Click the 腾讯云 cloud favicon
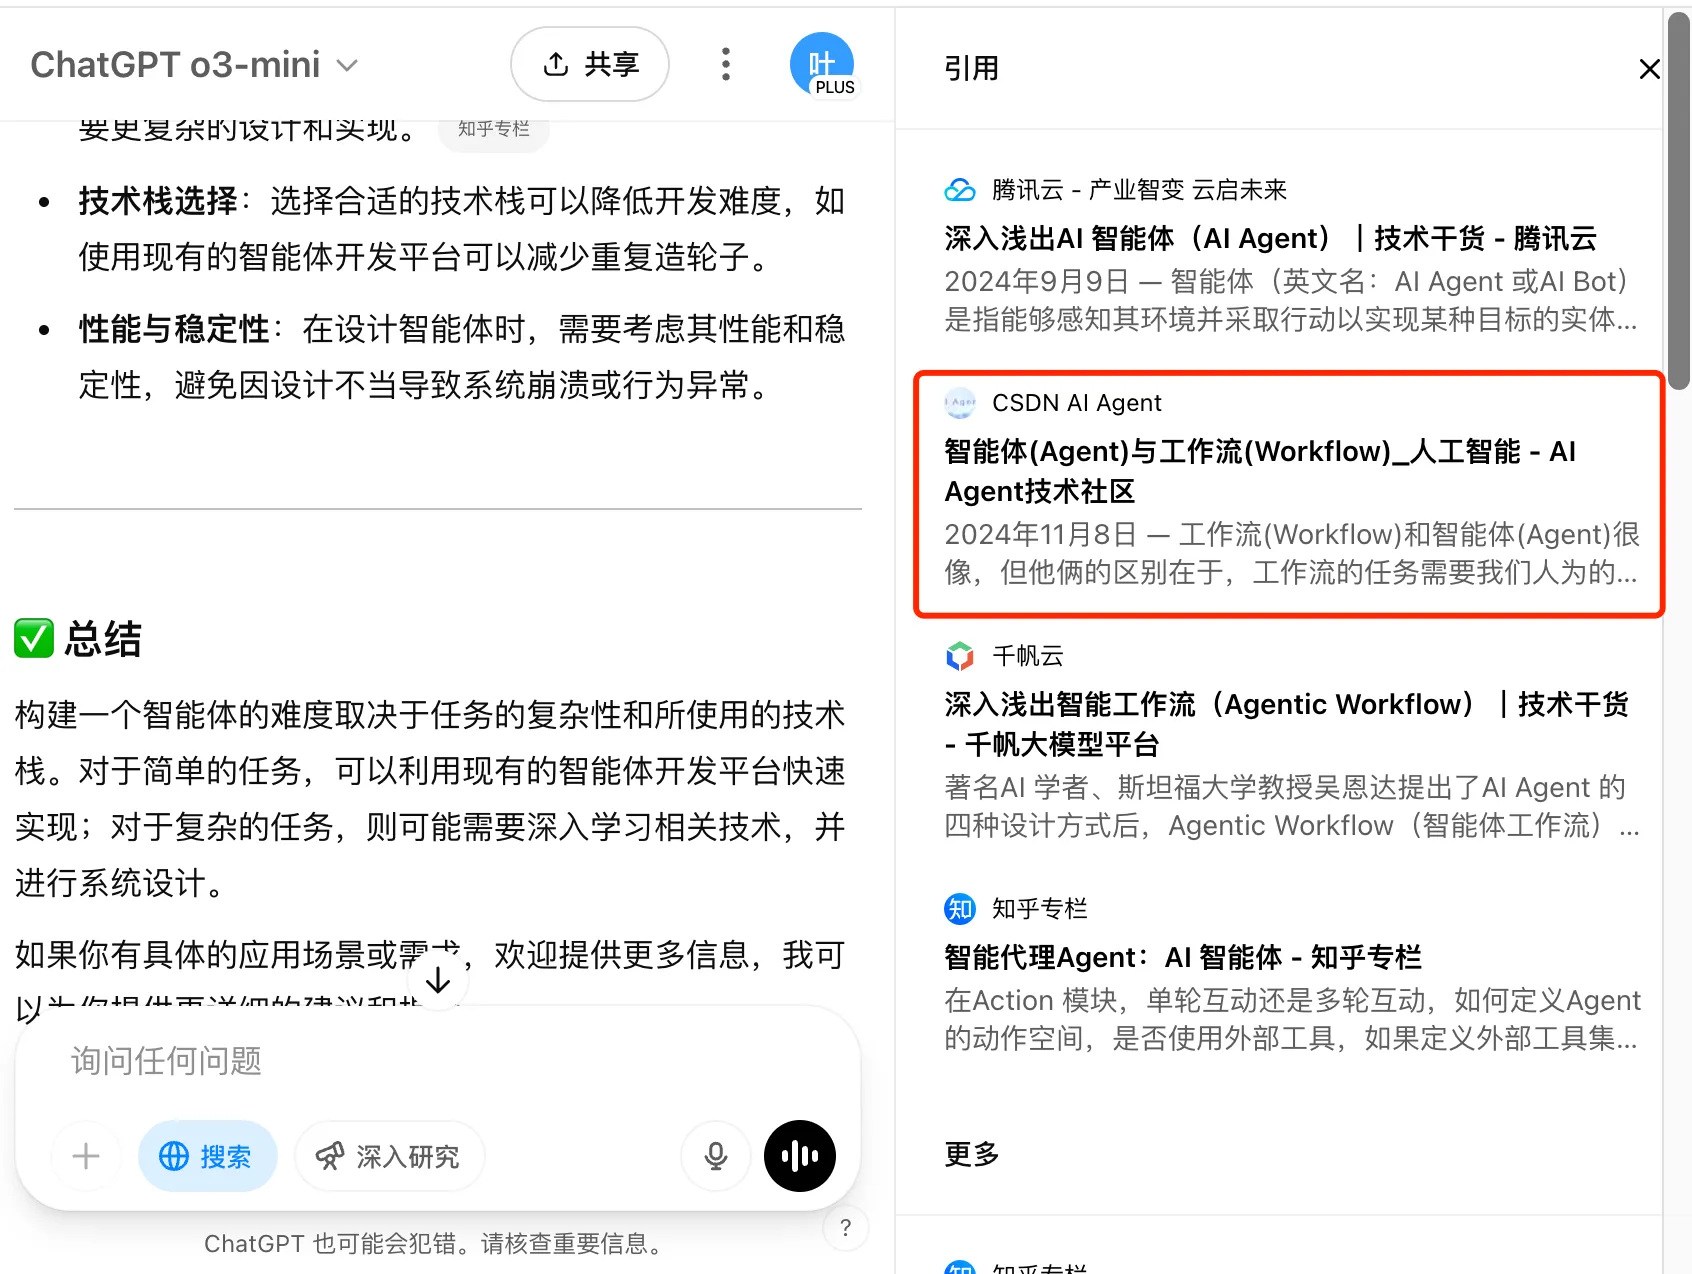The width and height of the screenshot is (1692, 1274). (x=960, y=189)
